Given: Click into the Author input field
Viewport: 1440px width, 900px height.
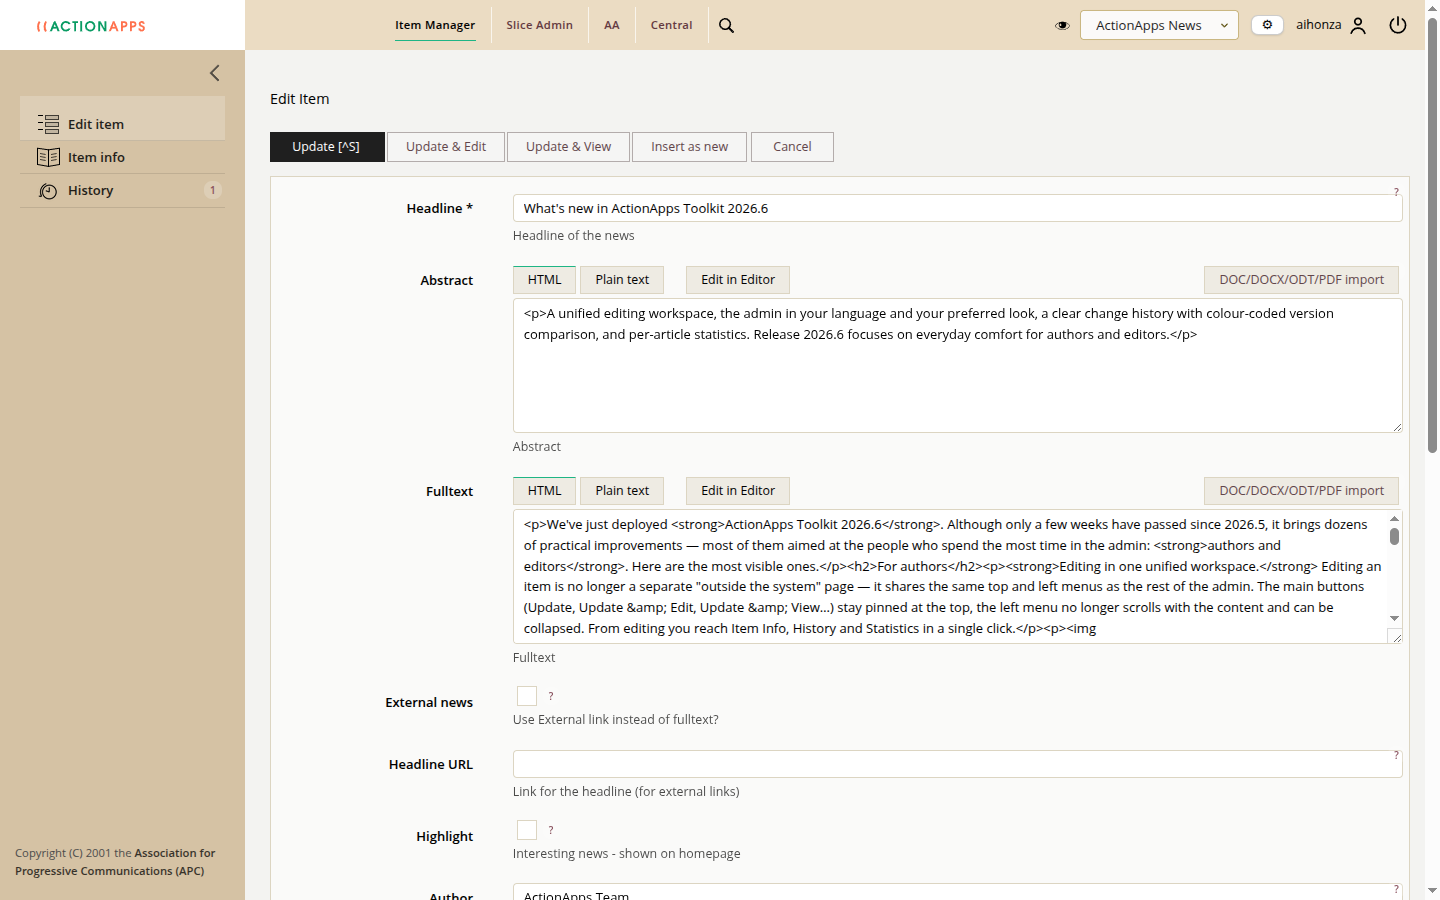Looking at the screenshot, I should click(x=958, y=892).
